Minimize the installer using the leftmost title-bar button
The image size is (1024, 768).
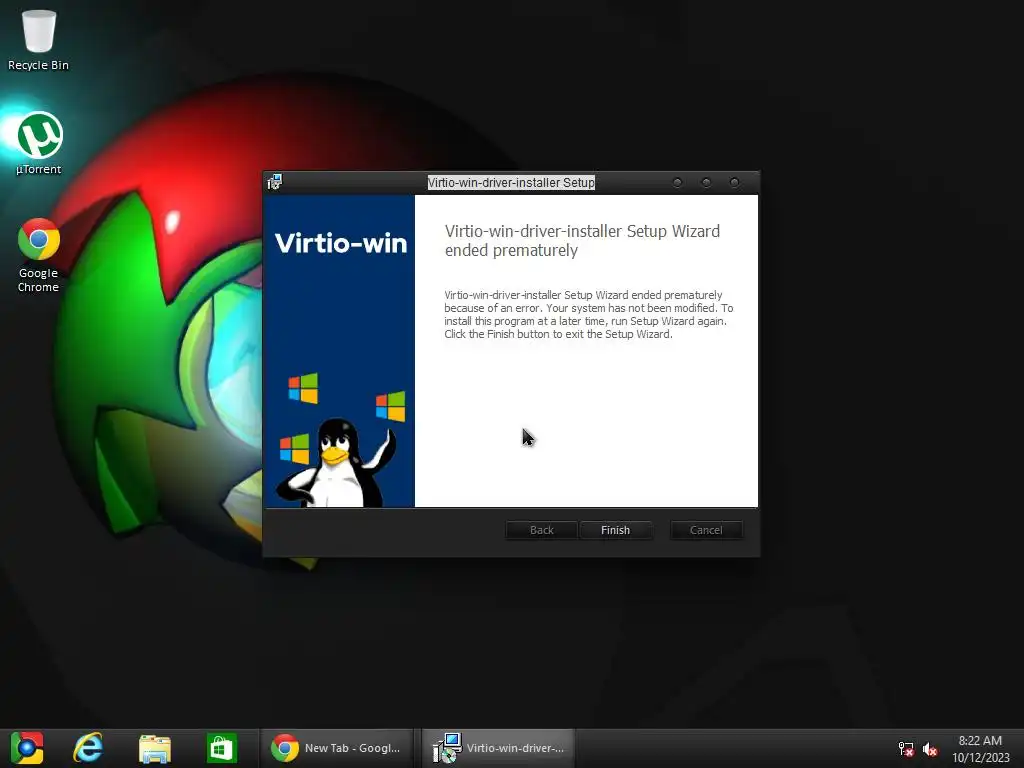(x=677, y=182)
